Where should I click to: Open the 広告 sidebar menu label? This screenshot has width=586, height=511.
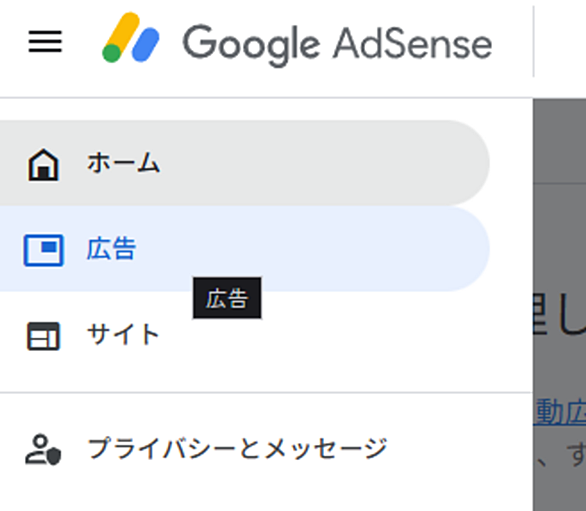click(111, 248)
